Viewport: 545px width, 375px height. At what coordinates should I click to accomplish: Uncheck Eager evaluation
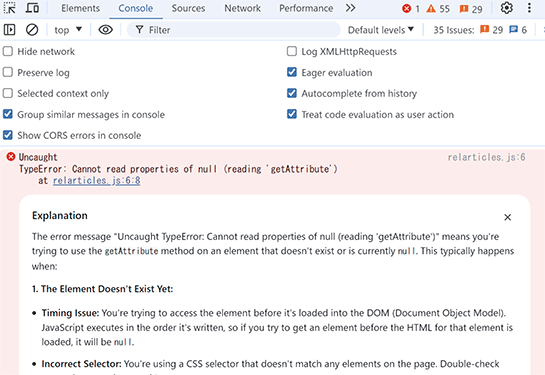pyautogui.click(x=292, y=72)
